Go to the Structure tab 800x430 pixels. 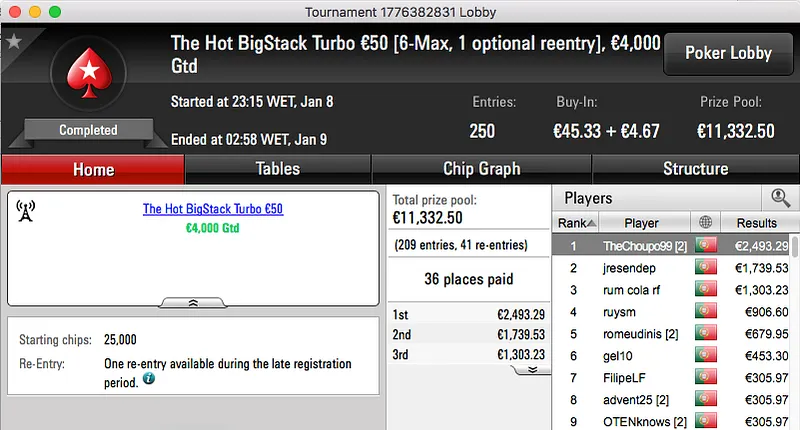point(695,169)
